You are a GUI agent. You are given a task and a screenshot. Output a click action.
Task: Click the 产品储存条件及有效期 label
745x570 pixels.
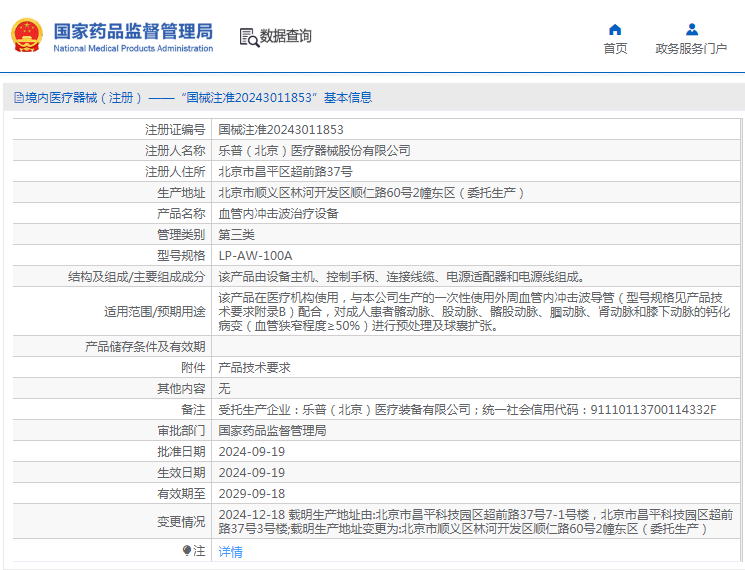(x=145, y=347)
